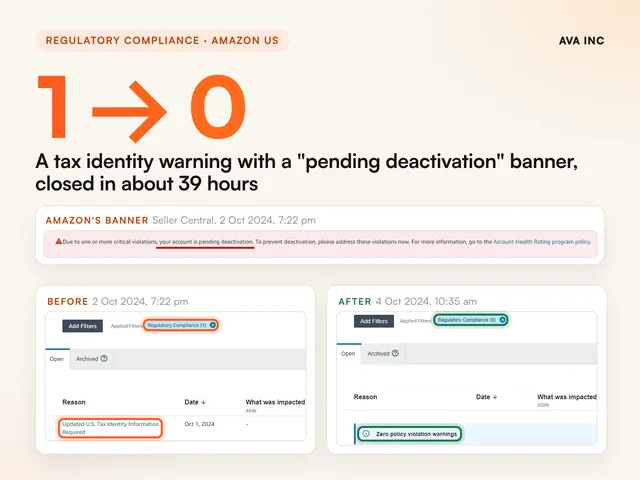Image resolution: width=640 pixels, height=480 pixels.
Task: Click the red warning triangle icon
Action: click(x=58, y=241)
